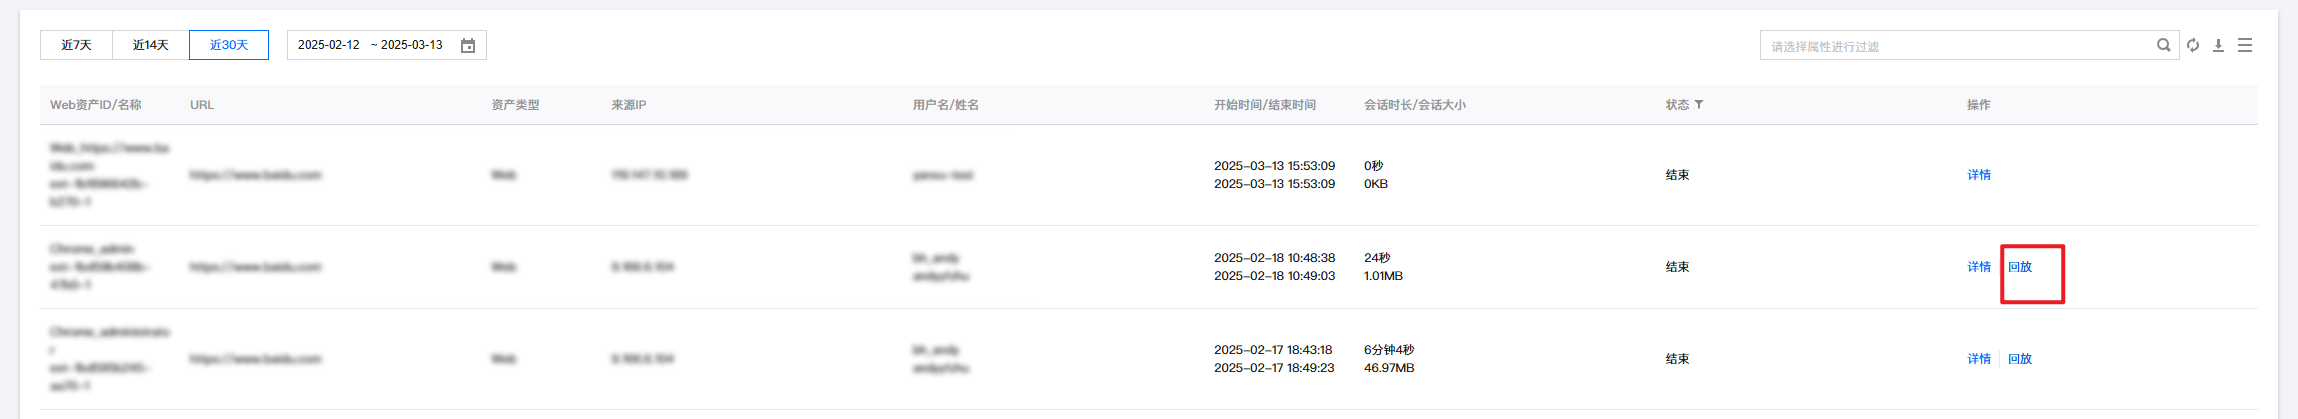Filter by 状态 column funnel icon

tap(1699, 105)
